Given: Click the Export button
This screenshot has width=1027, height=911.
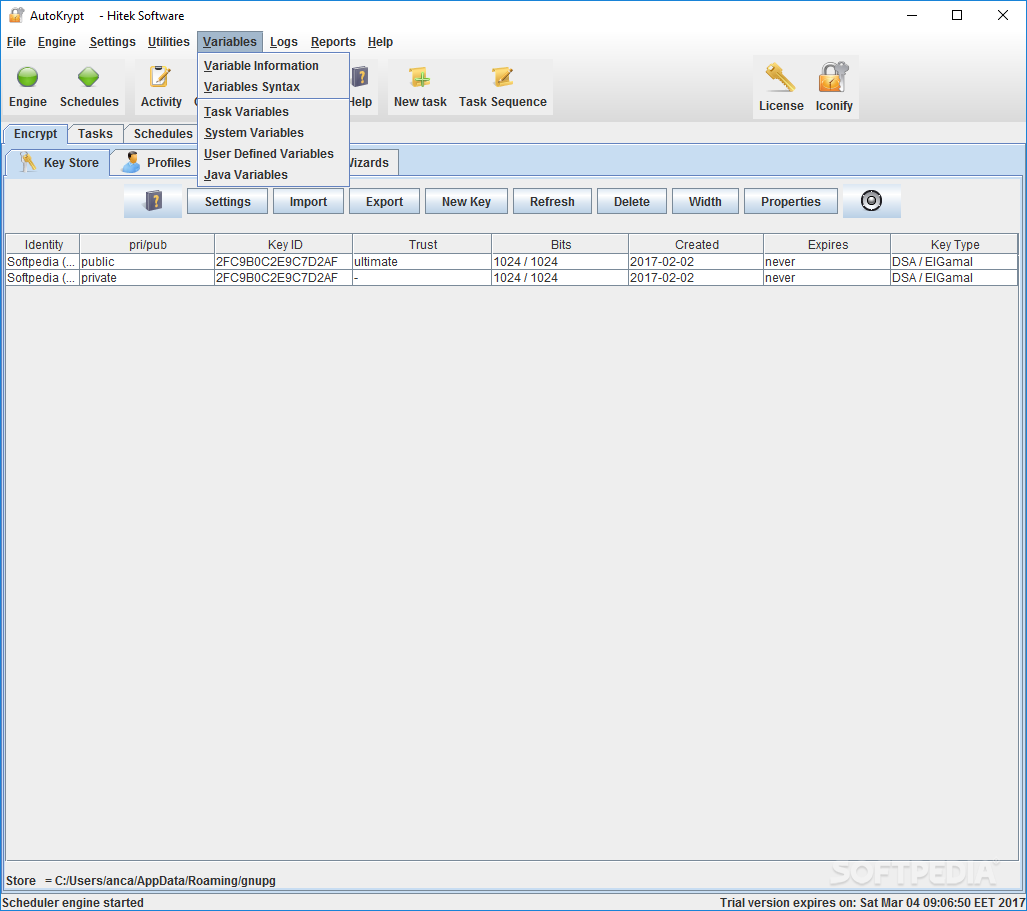Looking at the screenshot, I should pyautogui.click(x=384, y=202).
